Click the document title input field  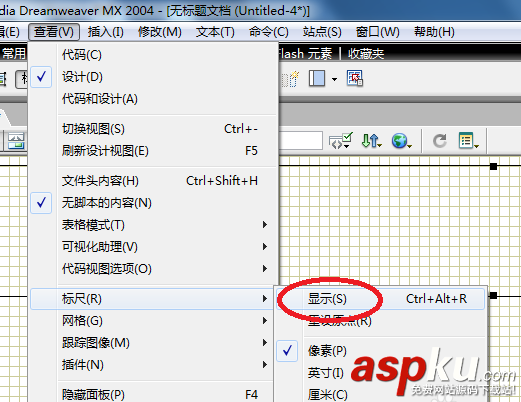pyautogui.click(x=301, y=140)
